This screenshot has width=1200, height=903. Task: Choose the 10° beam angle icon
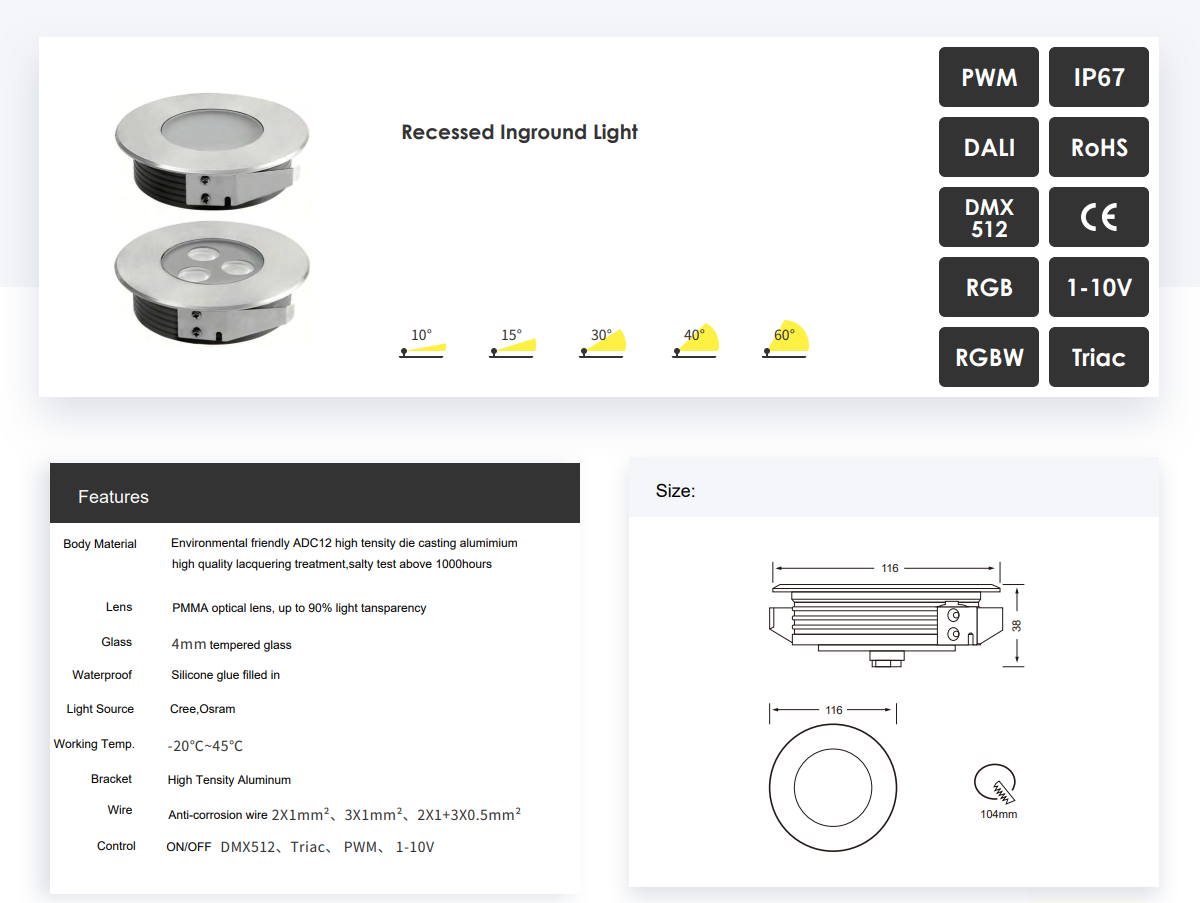422,343
